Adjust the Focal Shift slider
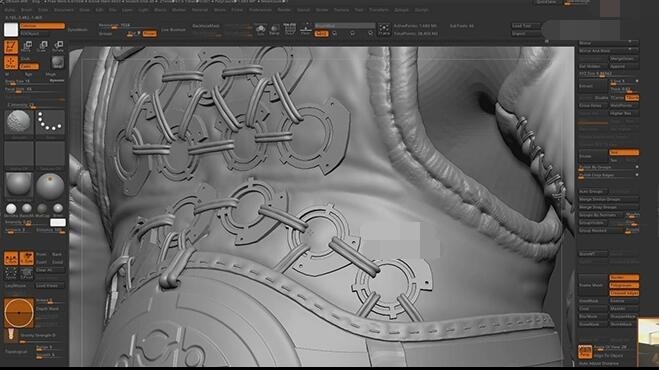659x370 pixels. [x=34, y=90]
